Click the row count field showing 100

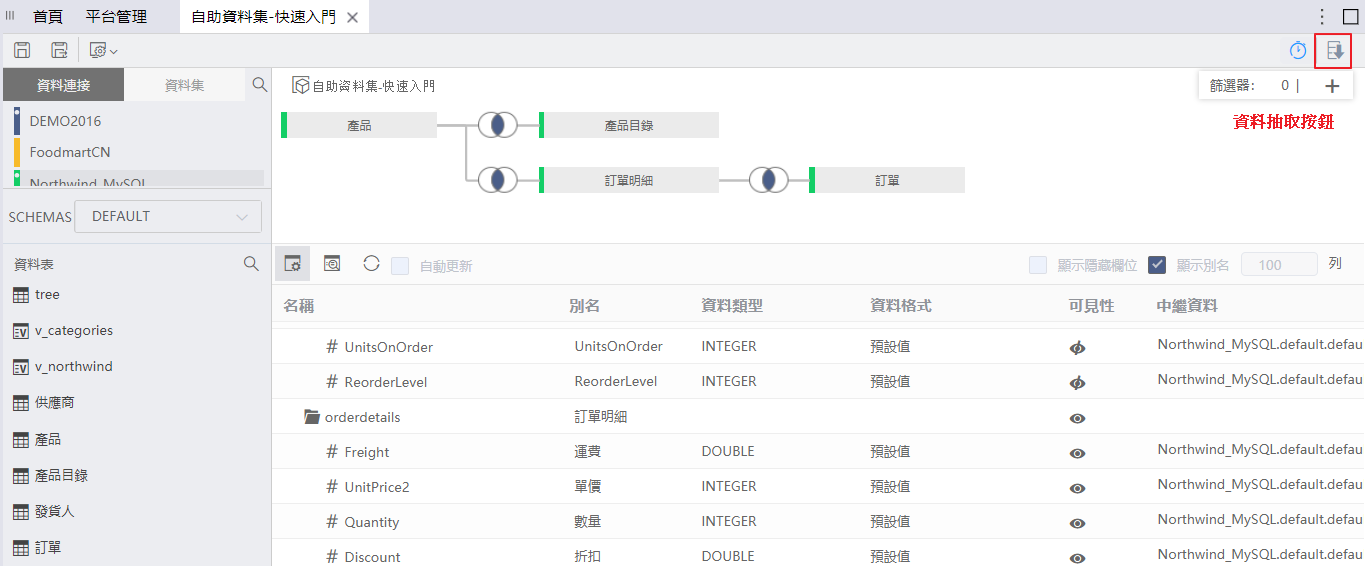click(1278, 265)
